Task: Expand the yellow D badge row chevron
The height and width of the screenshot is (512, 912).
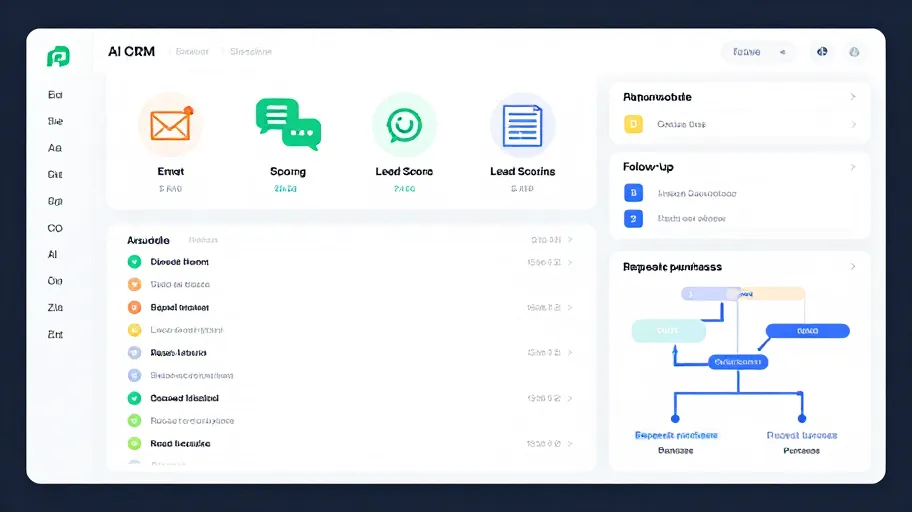Action: 853,124
